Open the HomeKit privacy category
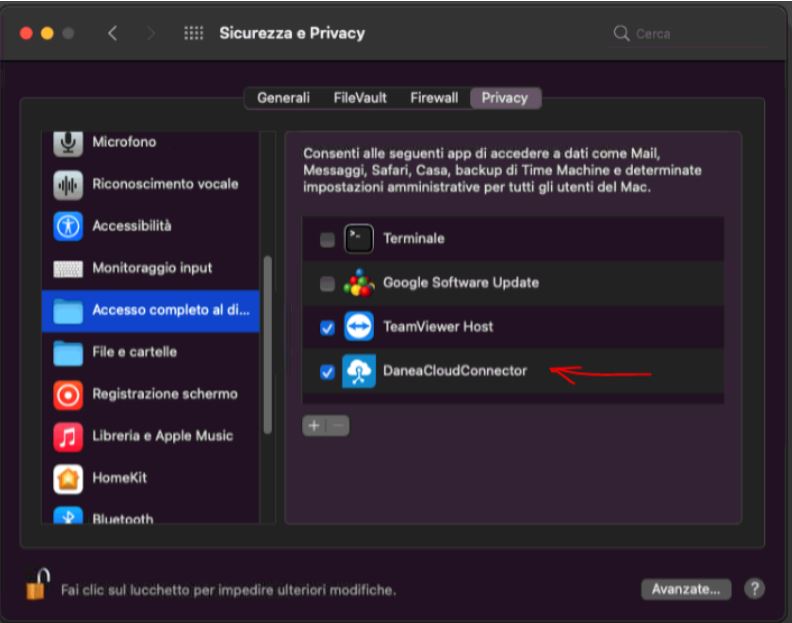 point(150,478)
